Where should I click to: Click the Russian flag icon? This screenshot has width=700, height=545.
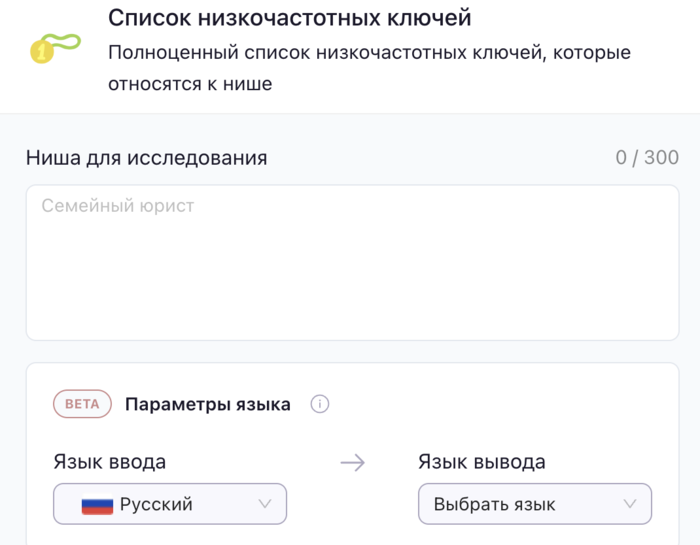pyautogui.click(x=97, y=504)
